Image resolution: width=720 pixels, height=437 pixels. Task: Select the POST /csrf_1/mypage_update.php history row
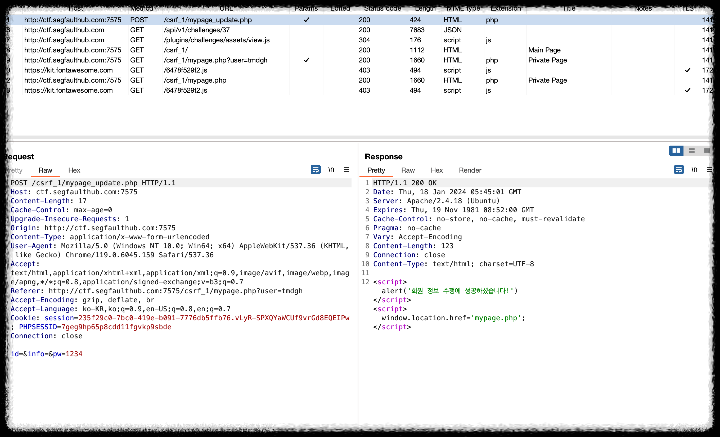click(x=358, y=20)
